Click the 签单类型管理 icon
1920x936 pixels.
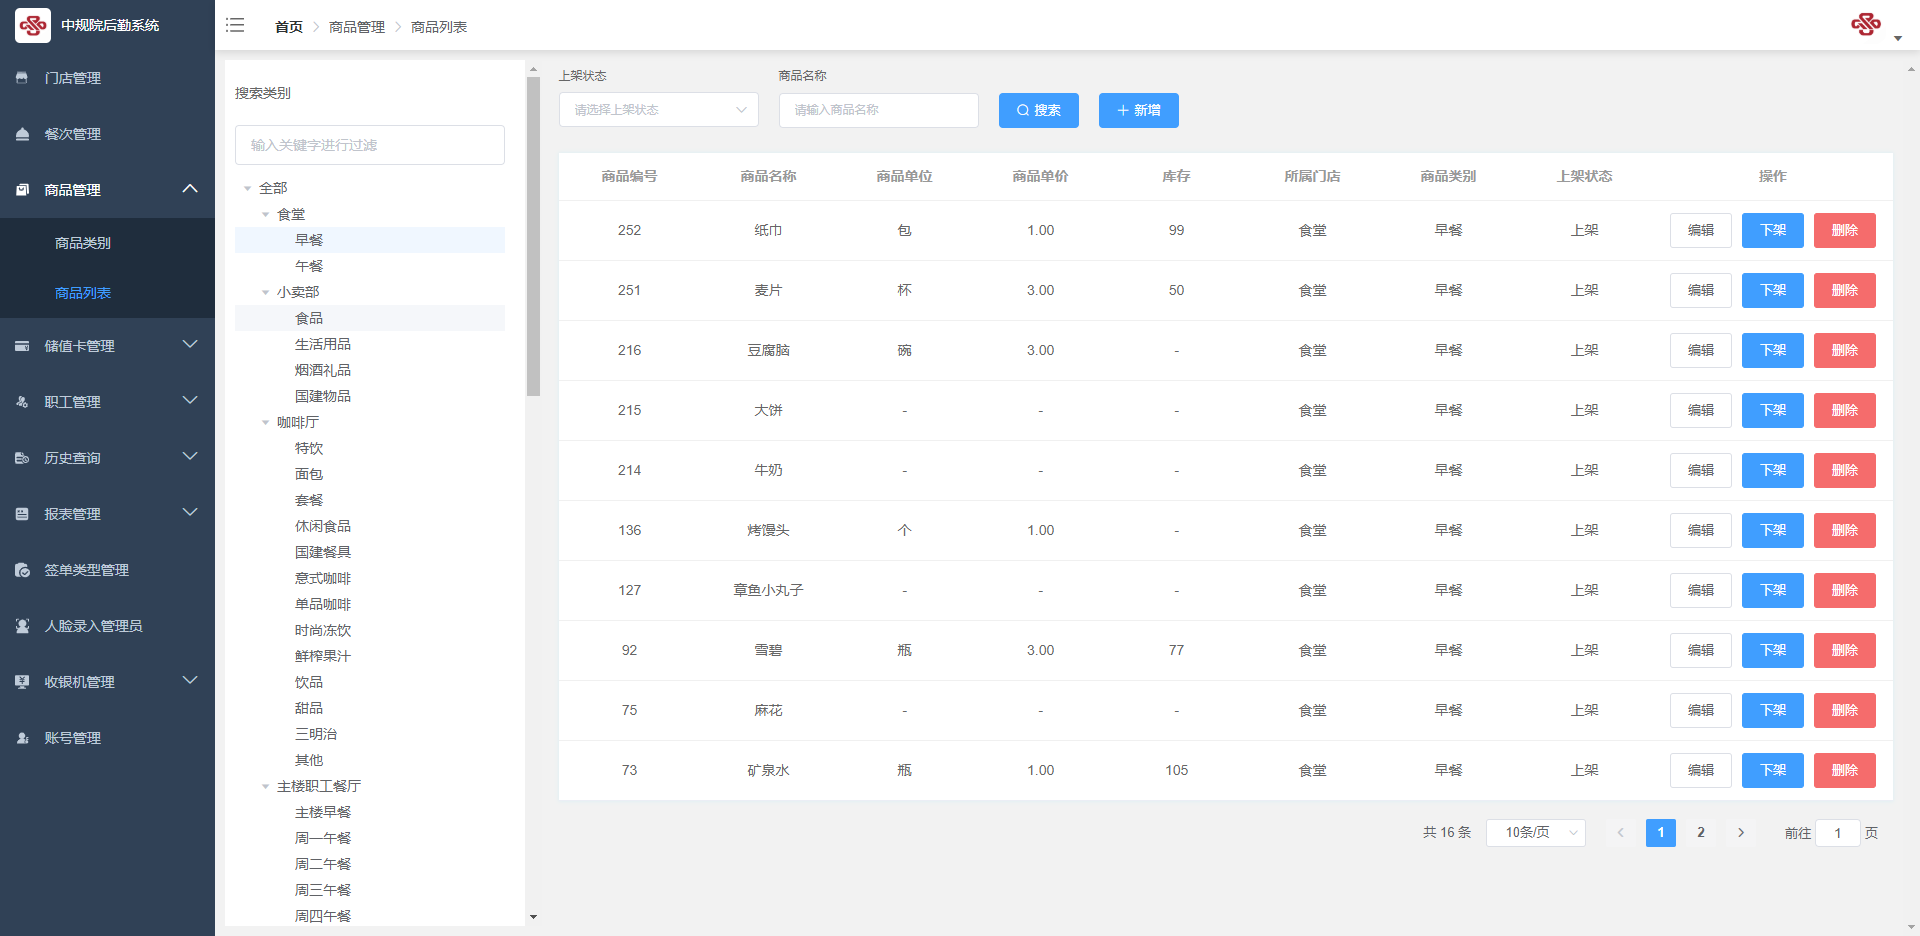(x=22, y=569)
